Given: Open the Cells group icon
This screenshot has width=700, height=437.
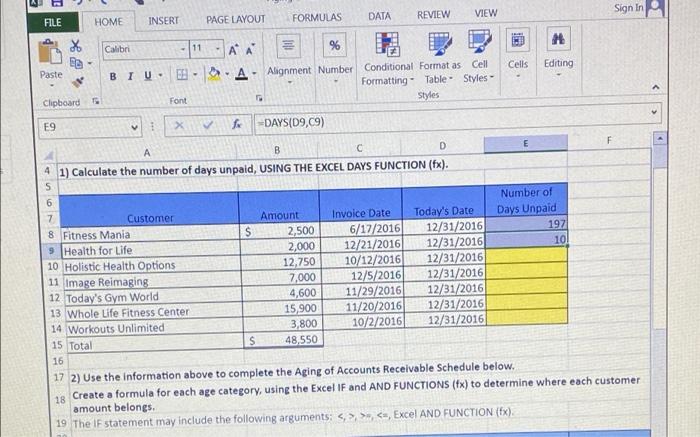Looking at the screenshot, I should coord(517,40).
